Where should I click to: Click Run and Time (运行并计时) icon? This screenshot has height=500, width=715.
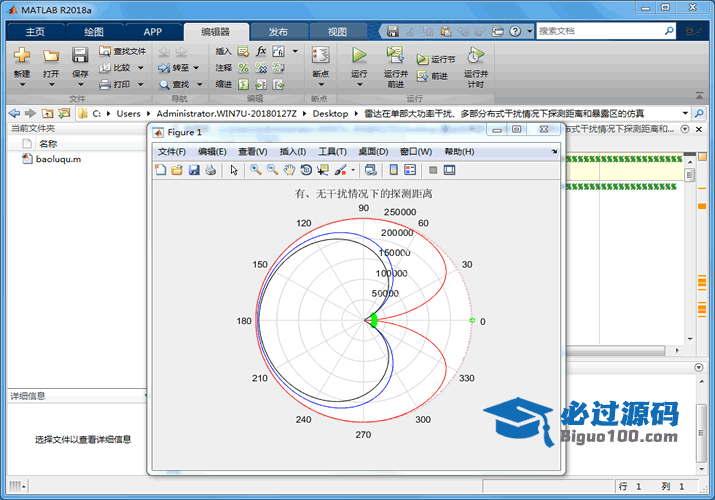[x=476, y=55]
